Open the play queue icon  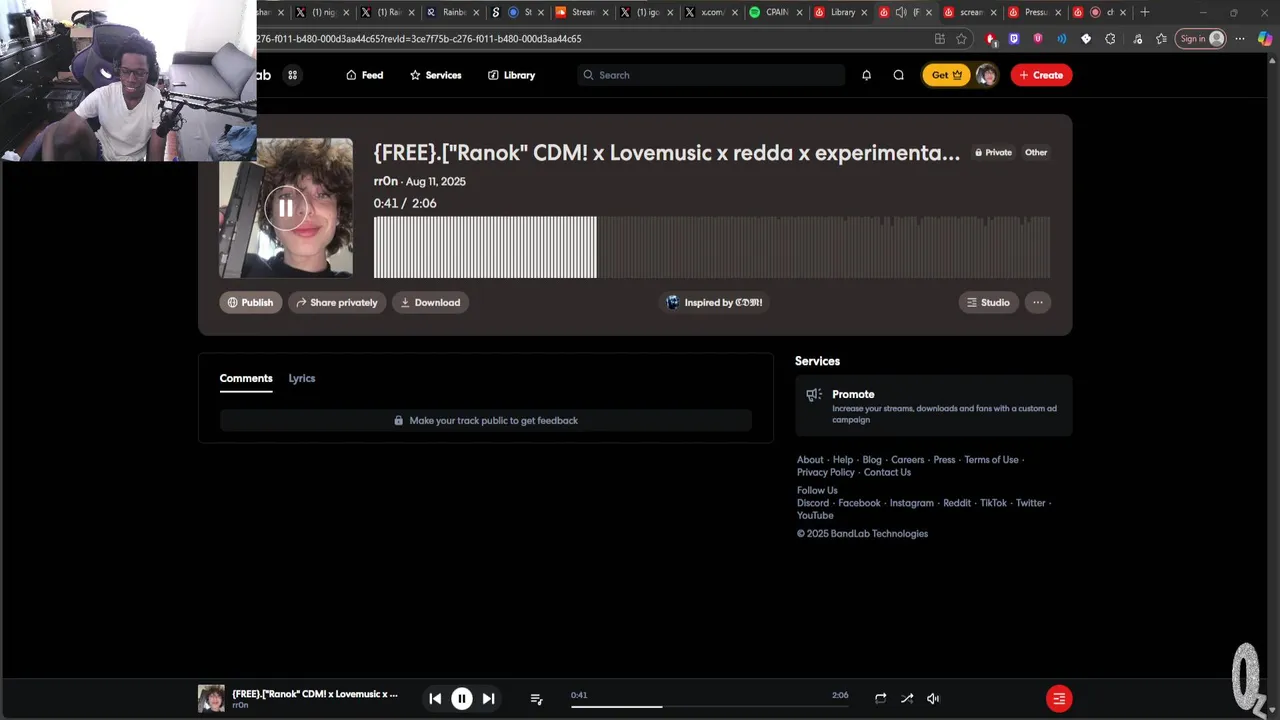click(x=536, y=699)
